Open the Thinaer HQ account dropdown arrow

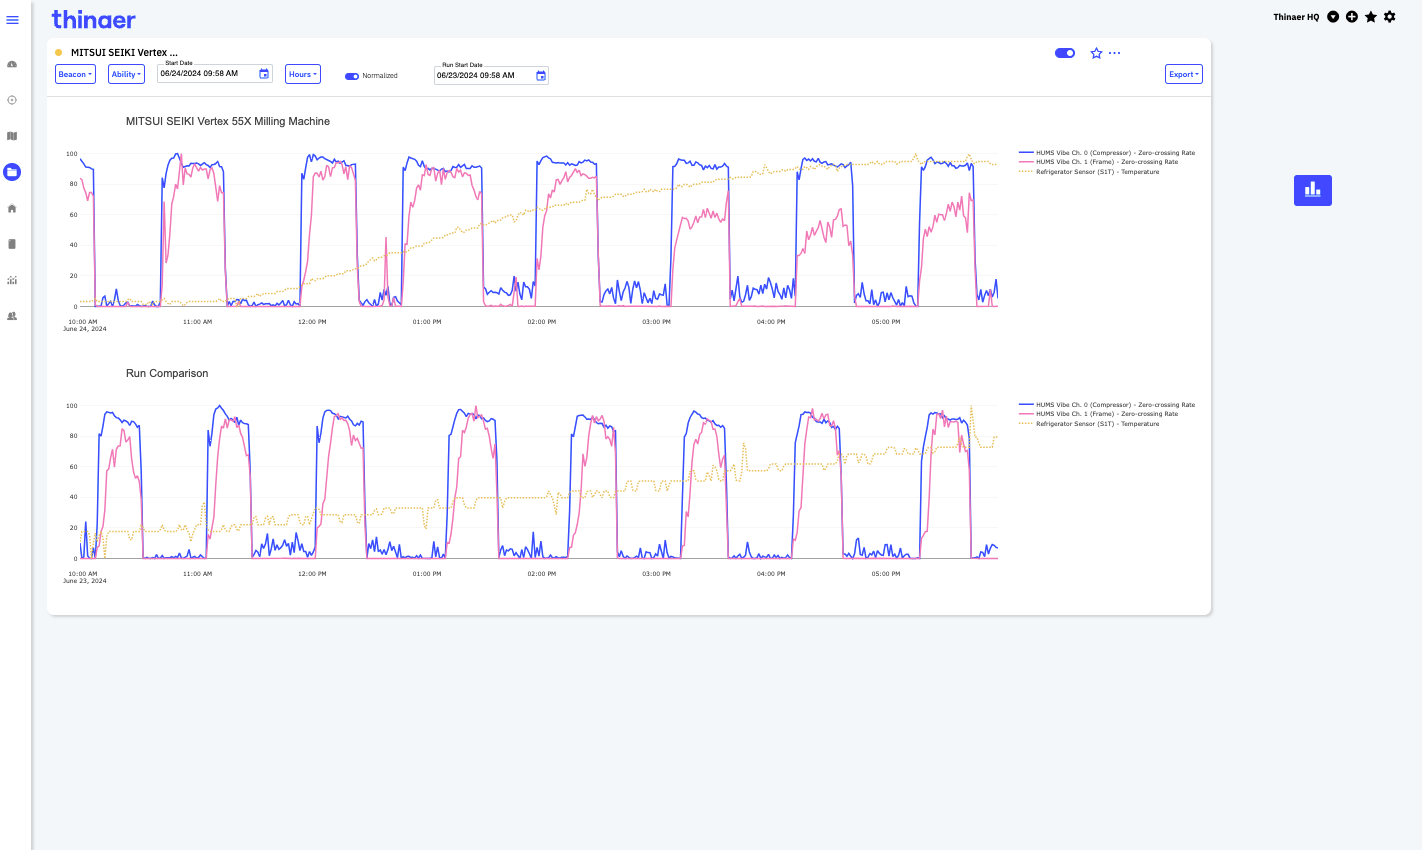coord(1333,17)
